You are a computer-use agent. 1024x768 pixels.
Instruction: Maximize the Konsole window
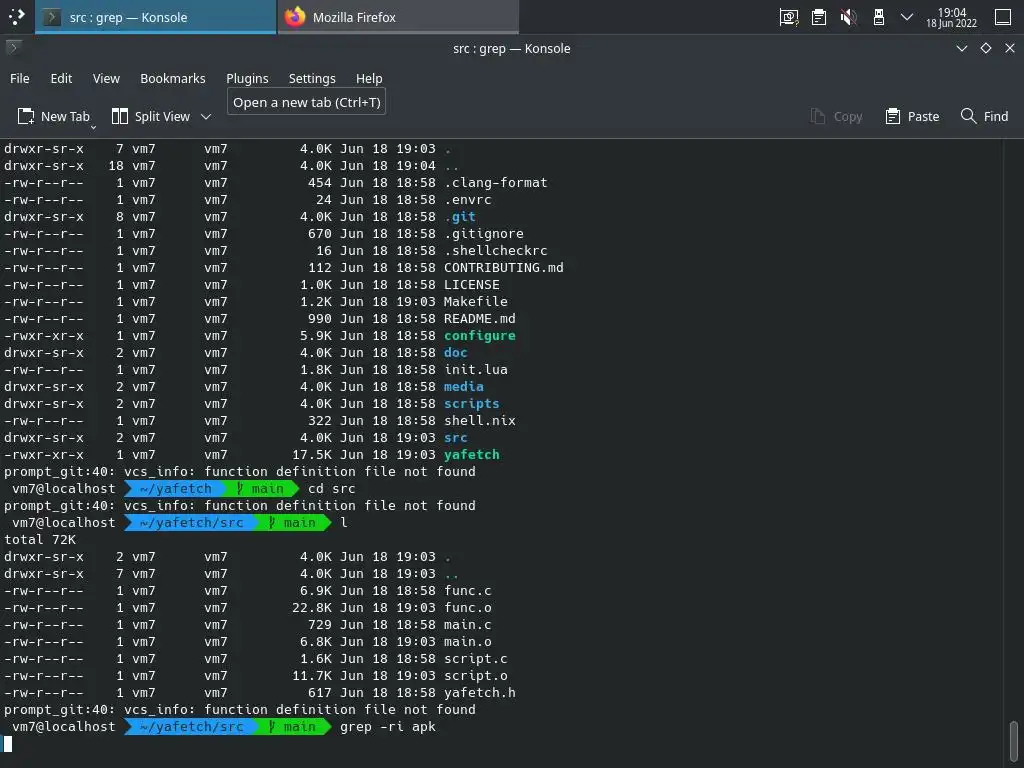click(986, 48)
